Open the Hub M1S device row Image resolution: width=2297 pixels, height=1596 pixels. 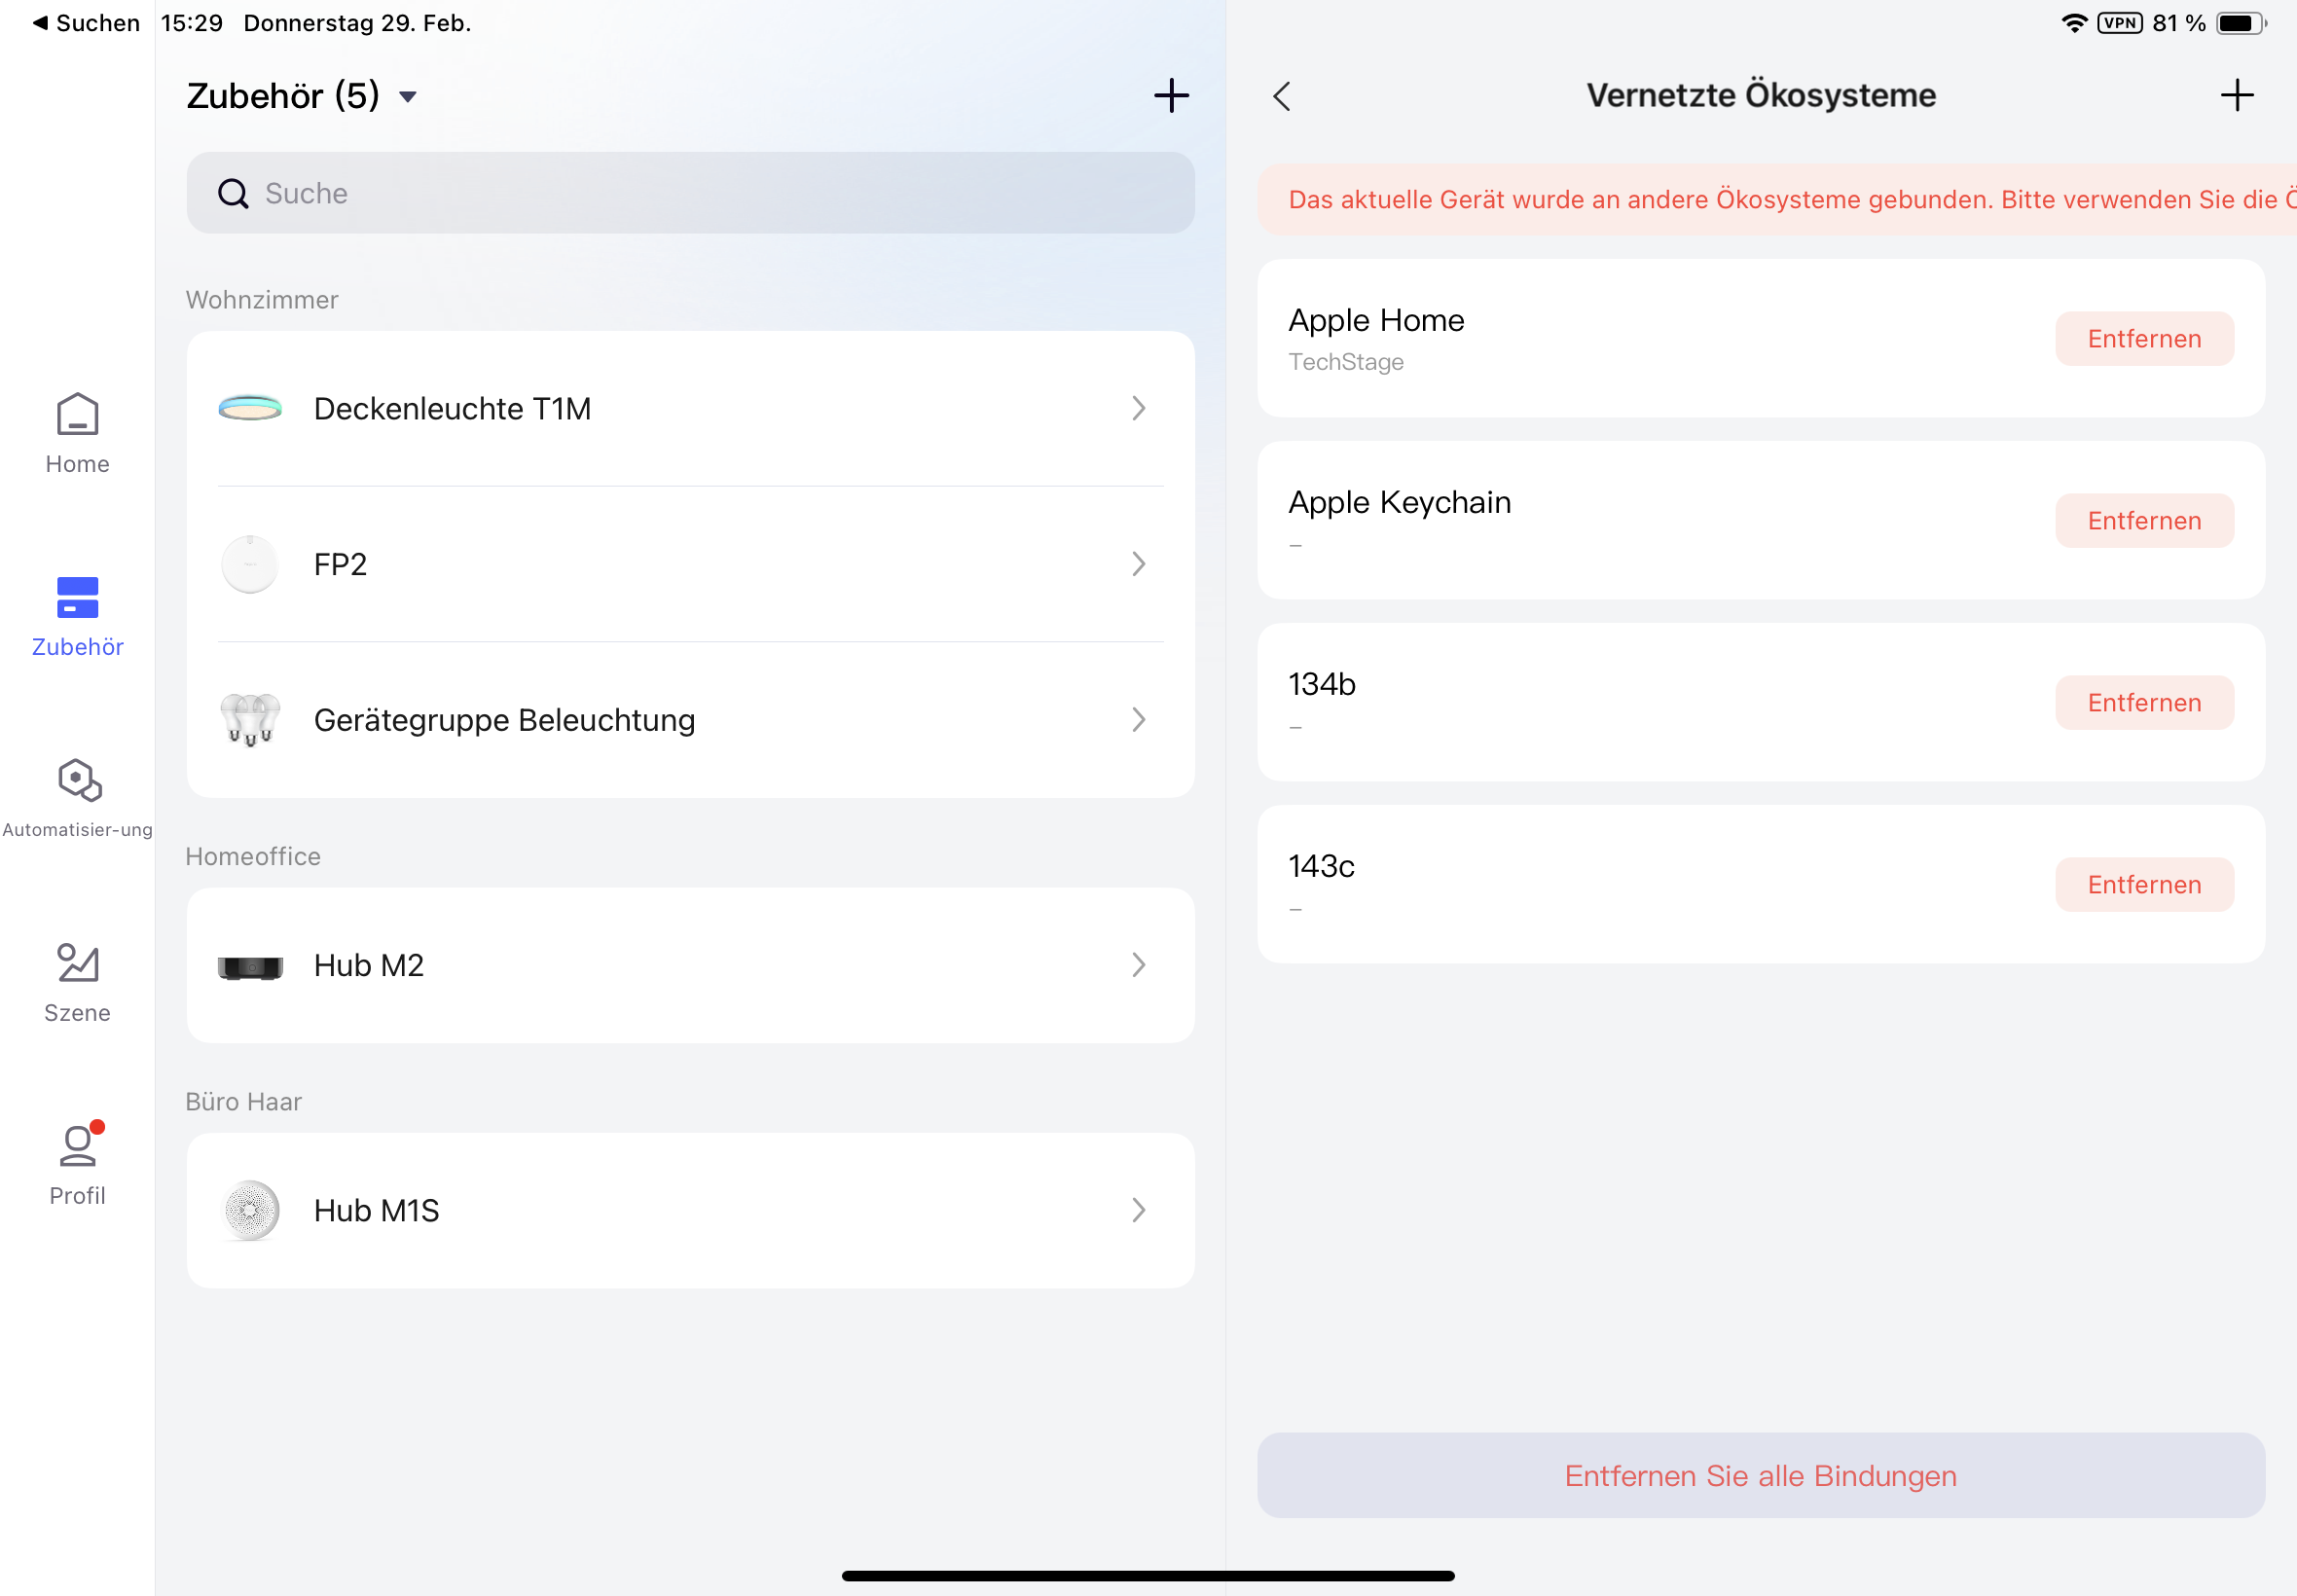(690, 1210)
